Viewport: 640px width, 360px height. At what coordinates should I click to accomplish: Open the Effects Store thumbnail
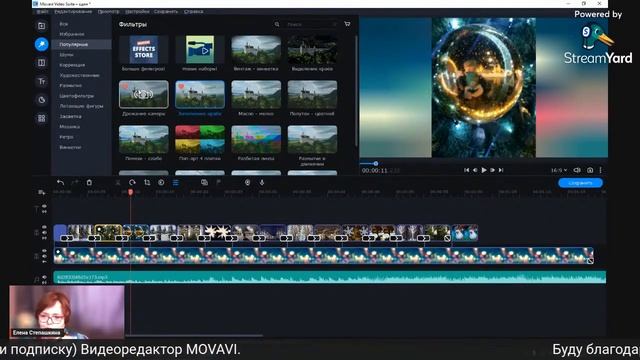(x=143, y=50)
